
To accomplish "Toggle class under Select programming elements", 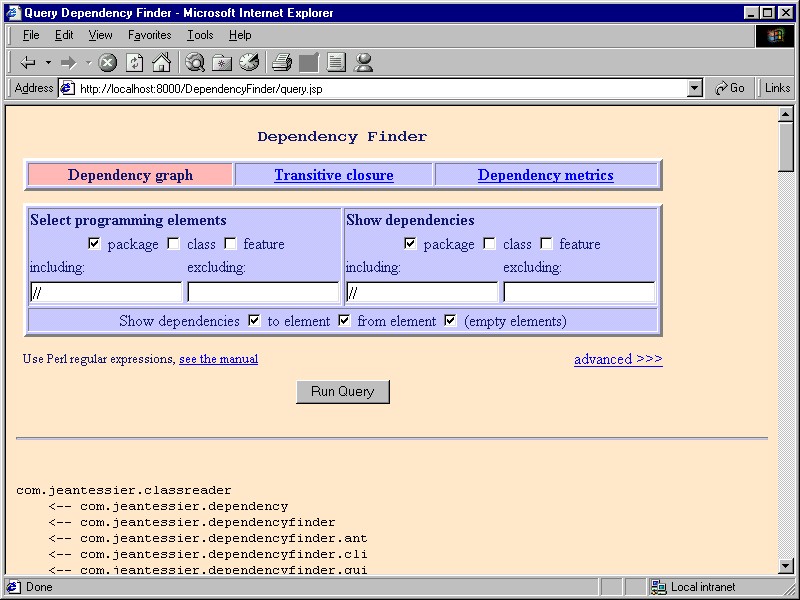I will click(174, 243).
